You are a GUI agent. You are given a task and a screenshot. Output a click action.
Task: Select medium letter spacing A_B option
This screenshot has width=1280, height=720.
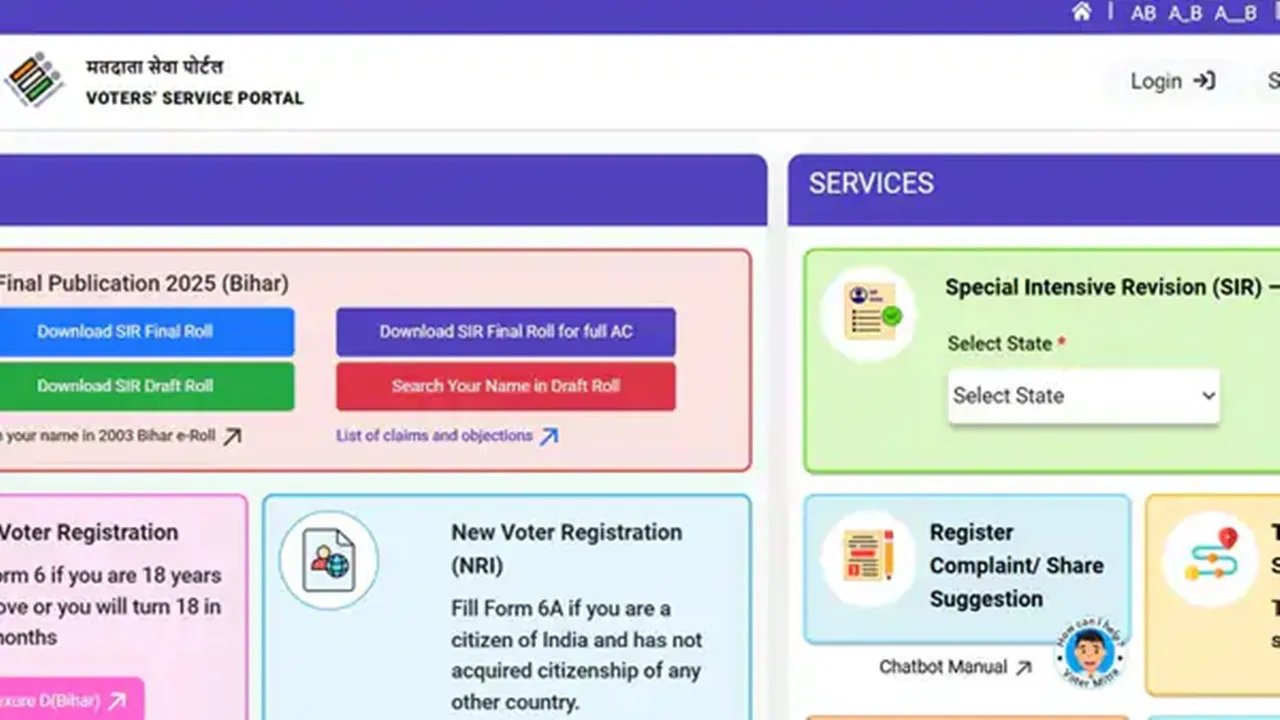pos(1185,13)
